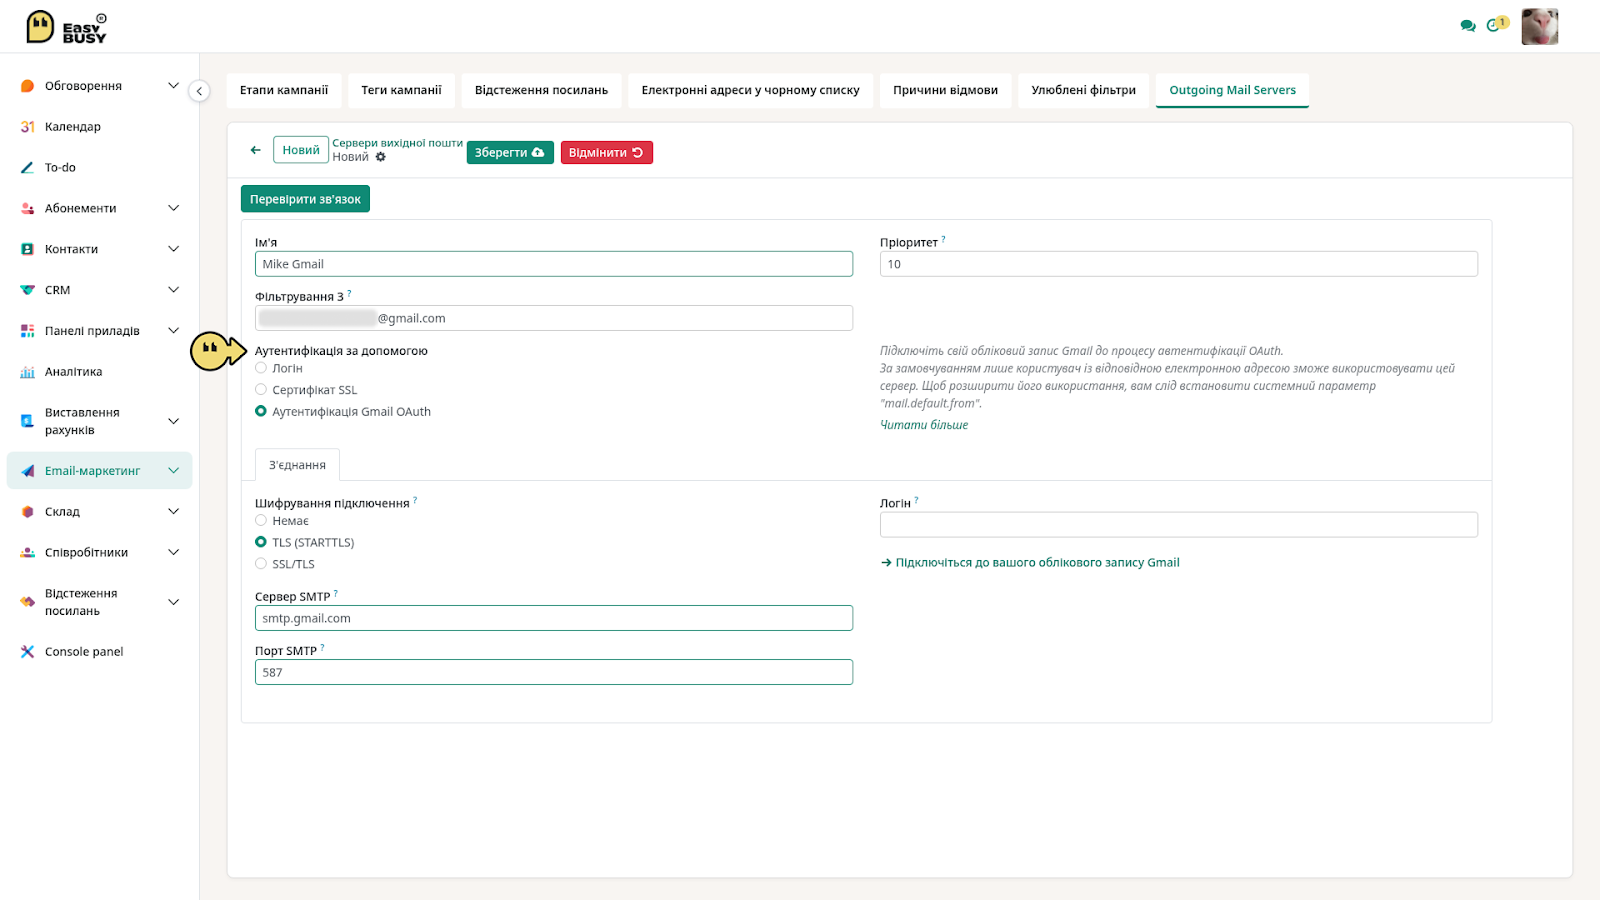
Task: Open the Email-маркетинг sidebar icon
Action: [28, 471]
